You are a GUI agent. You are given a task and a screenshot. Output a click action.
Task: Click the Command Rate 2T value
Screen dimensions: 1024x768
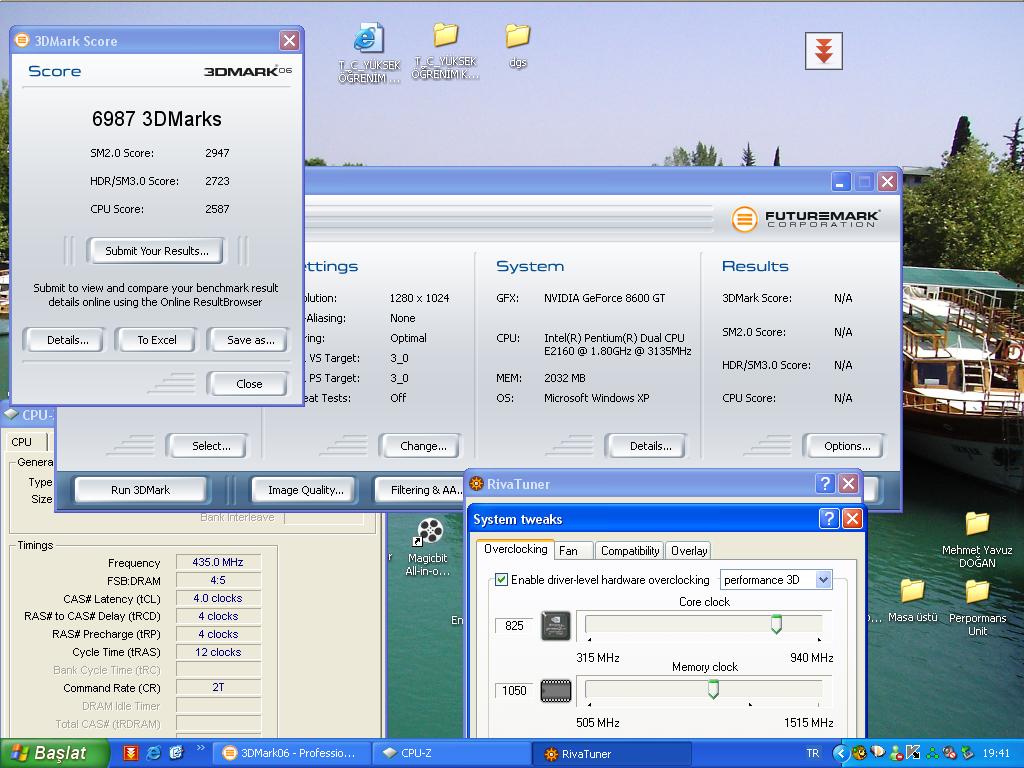[x=218, y=687]
